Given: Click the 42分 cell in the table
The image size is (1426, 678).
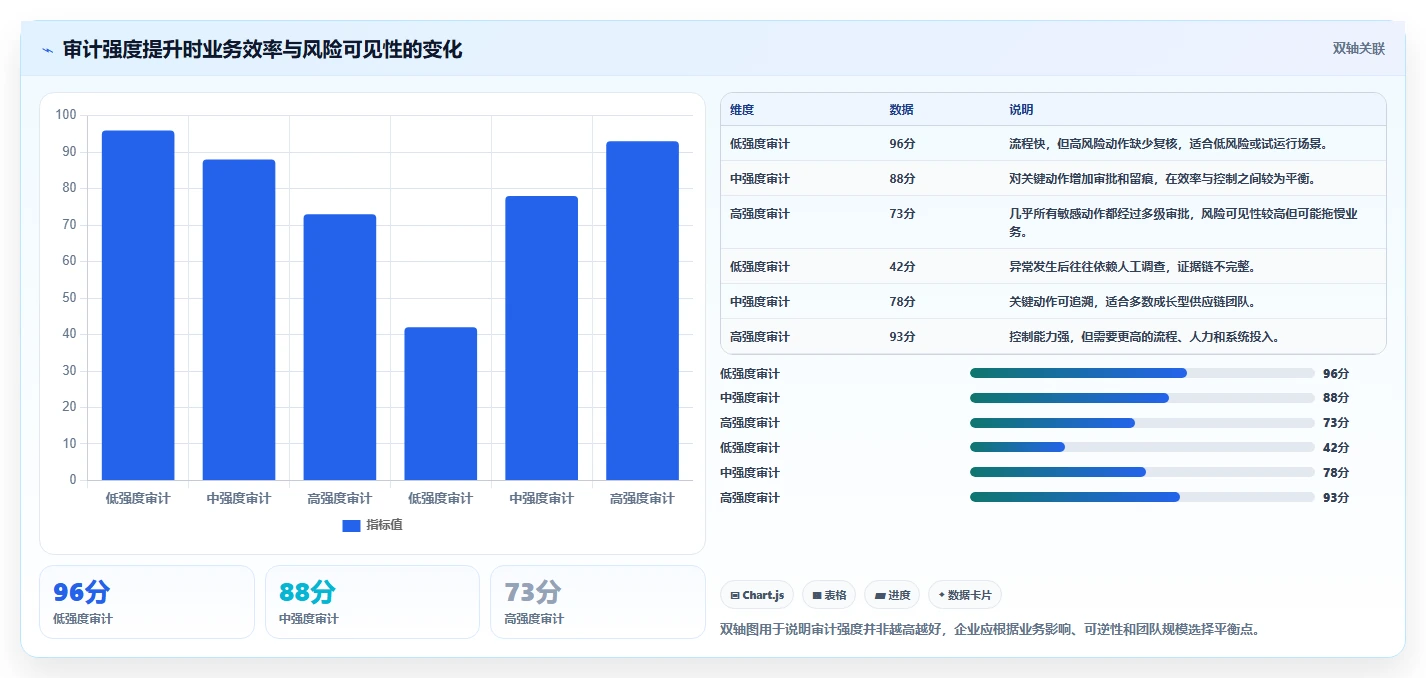Looking at the screenshot, I should [x=902, y=267].
